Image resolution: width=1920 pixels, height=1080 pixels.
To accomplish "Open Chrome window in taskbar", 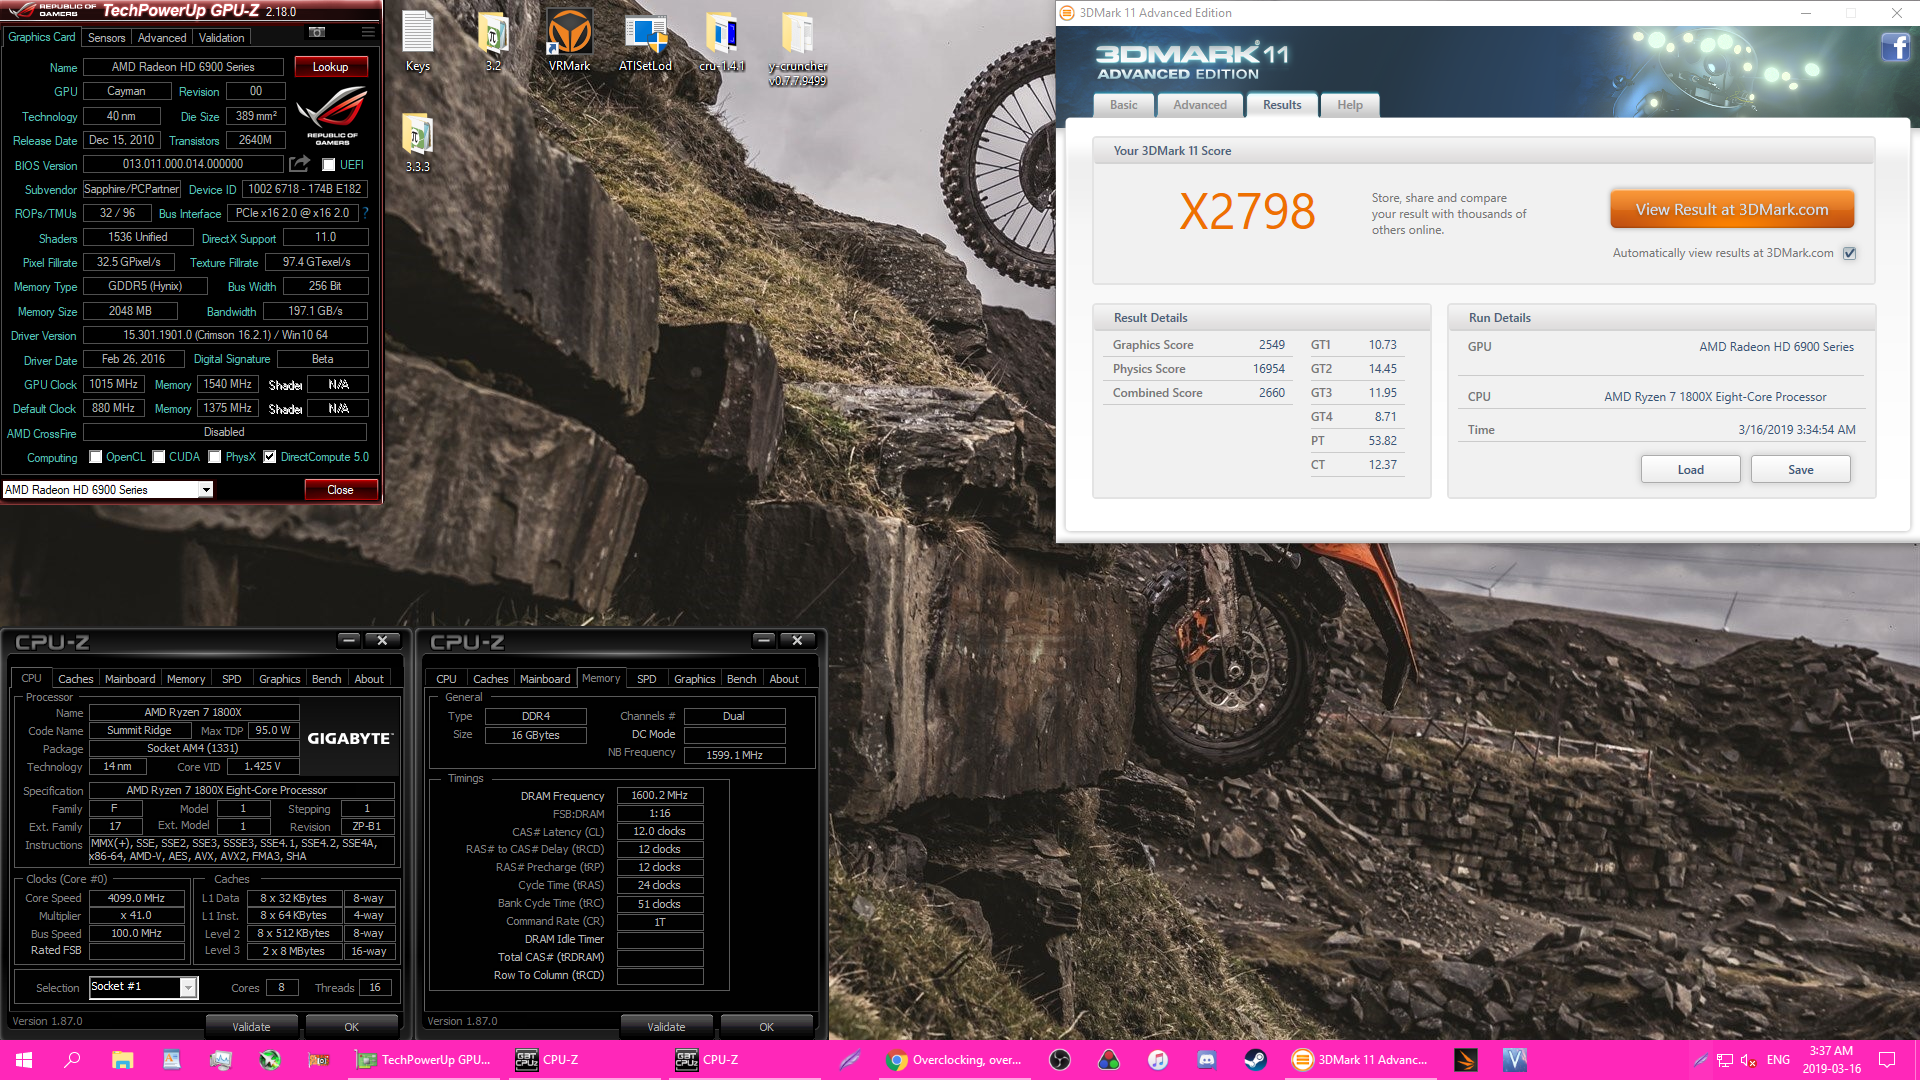I will point(955,1060).
